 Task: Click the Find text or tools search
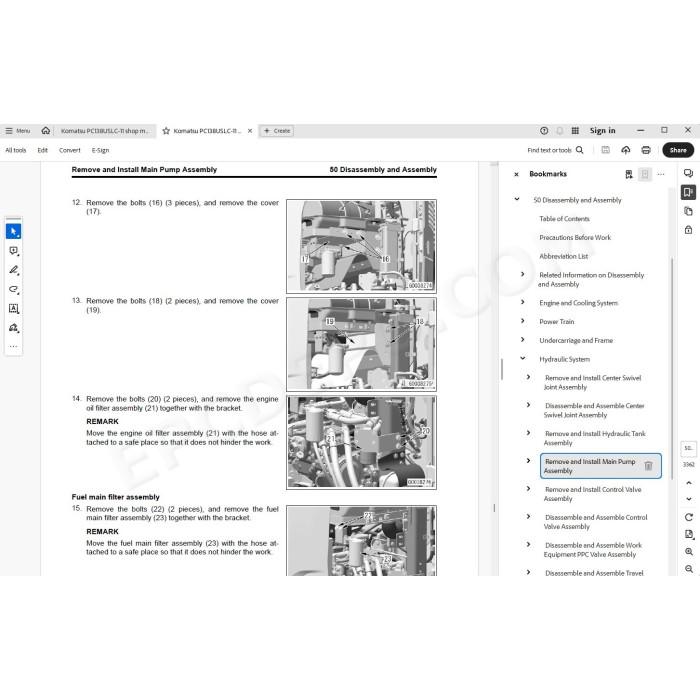point(555,150)
